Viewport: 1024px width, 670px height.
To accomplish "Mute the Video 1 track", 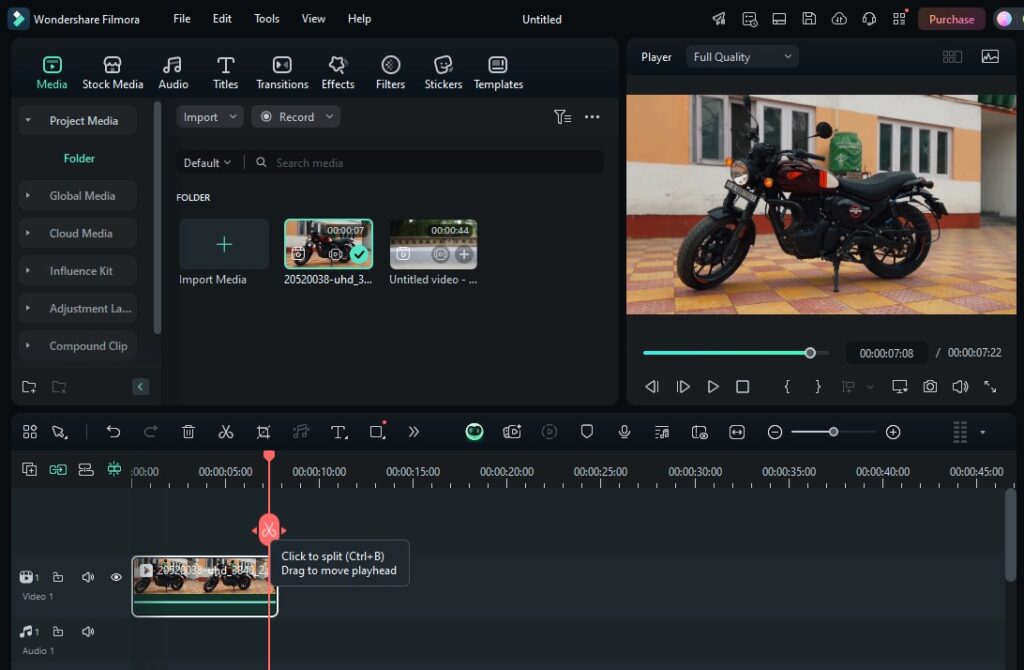I will click(x=88, y=577).
